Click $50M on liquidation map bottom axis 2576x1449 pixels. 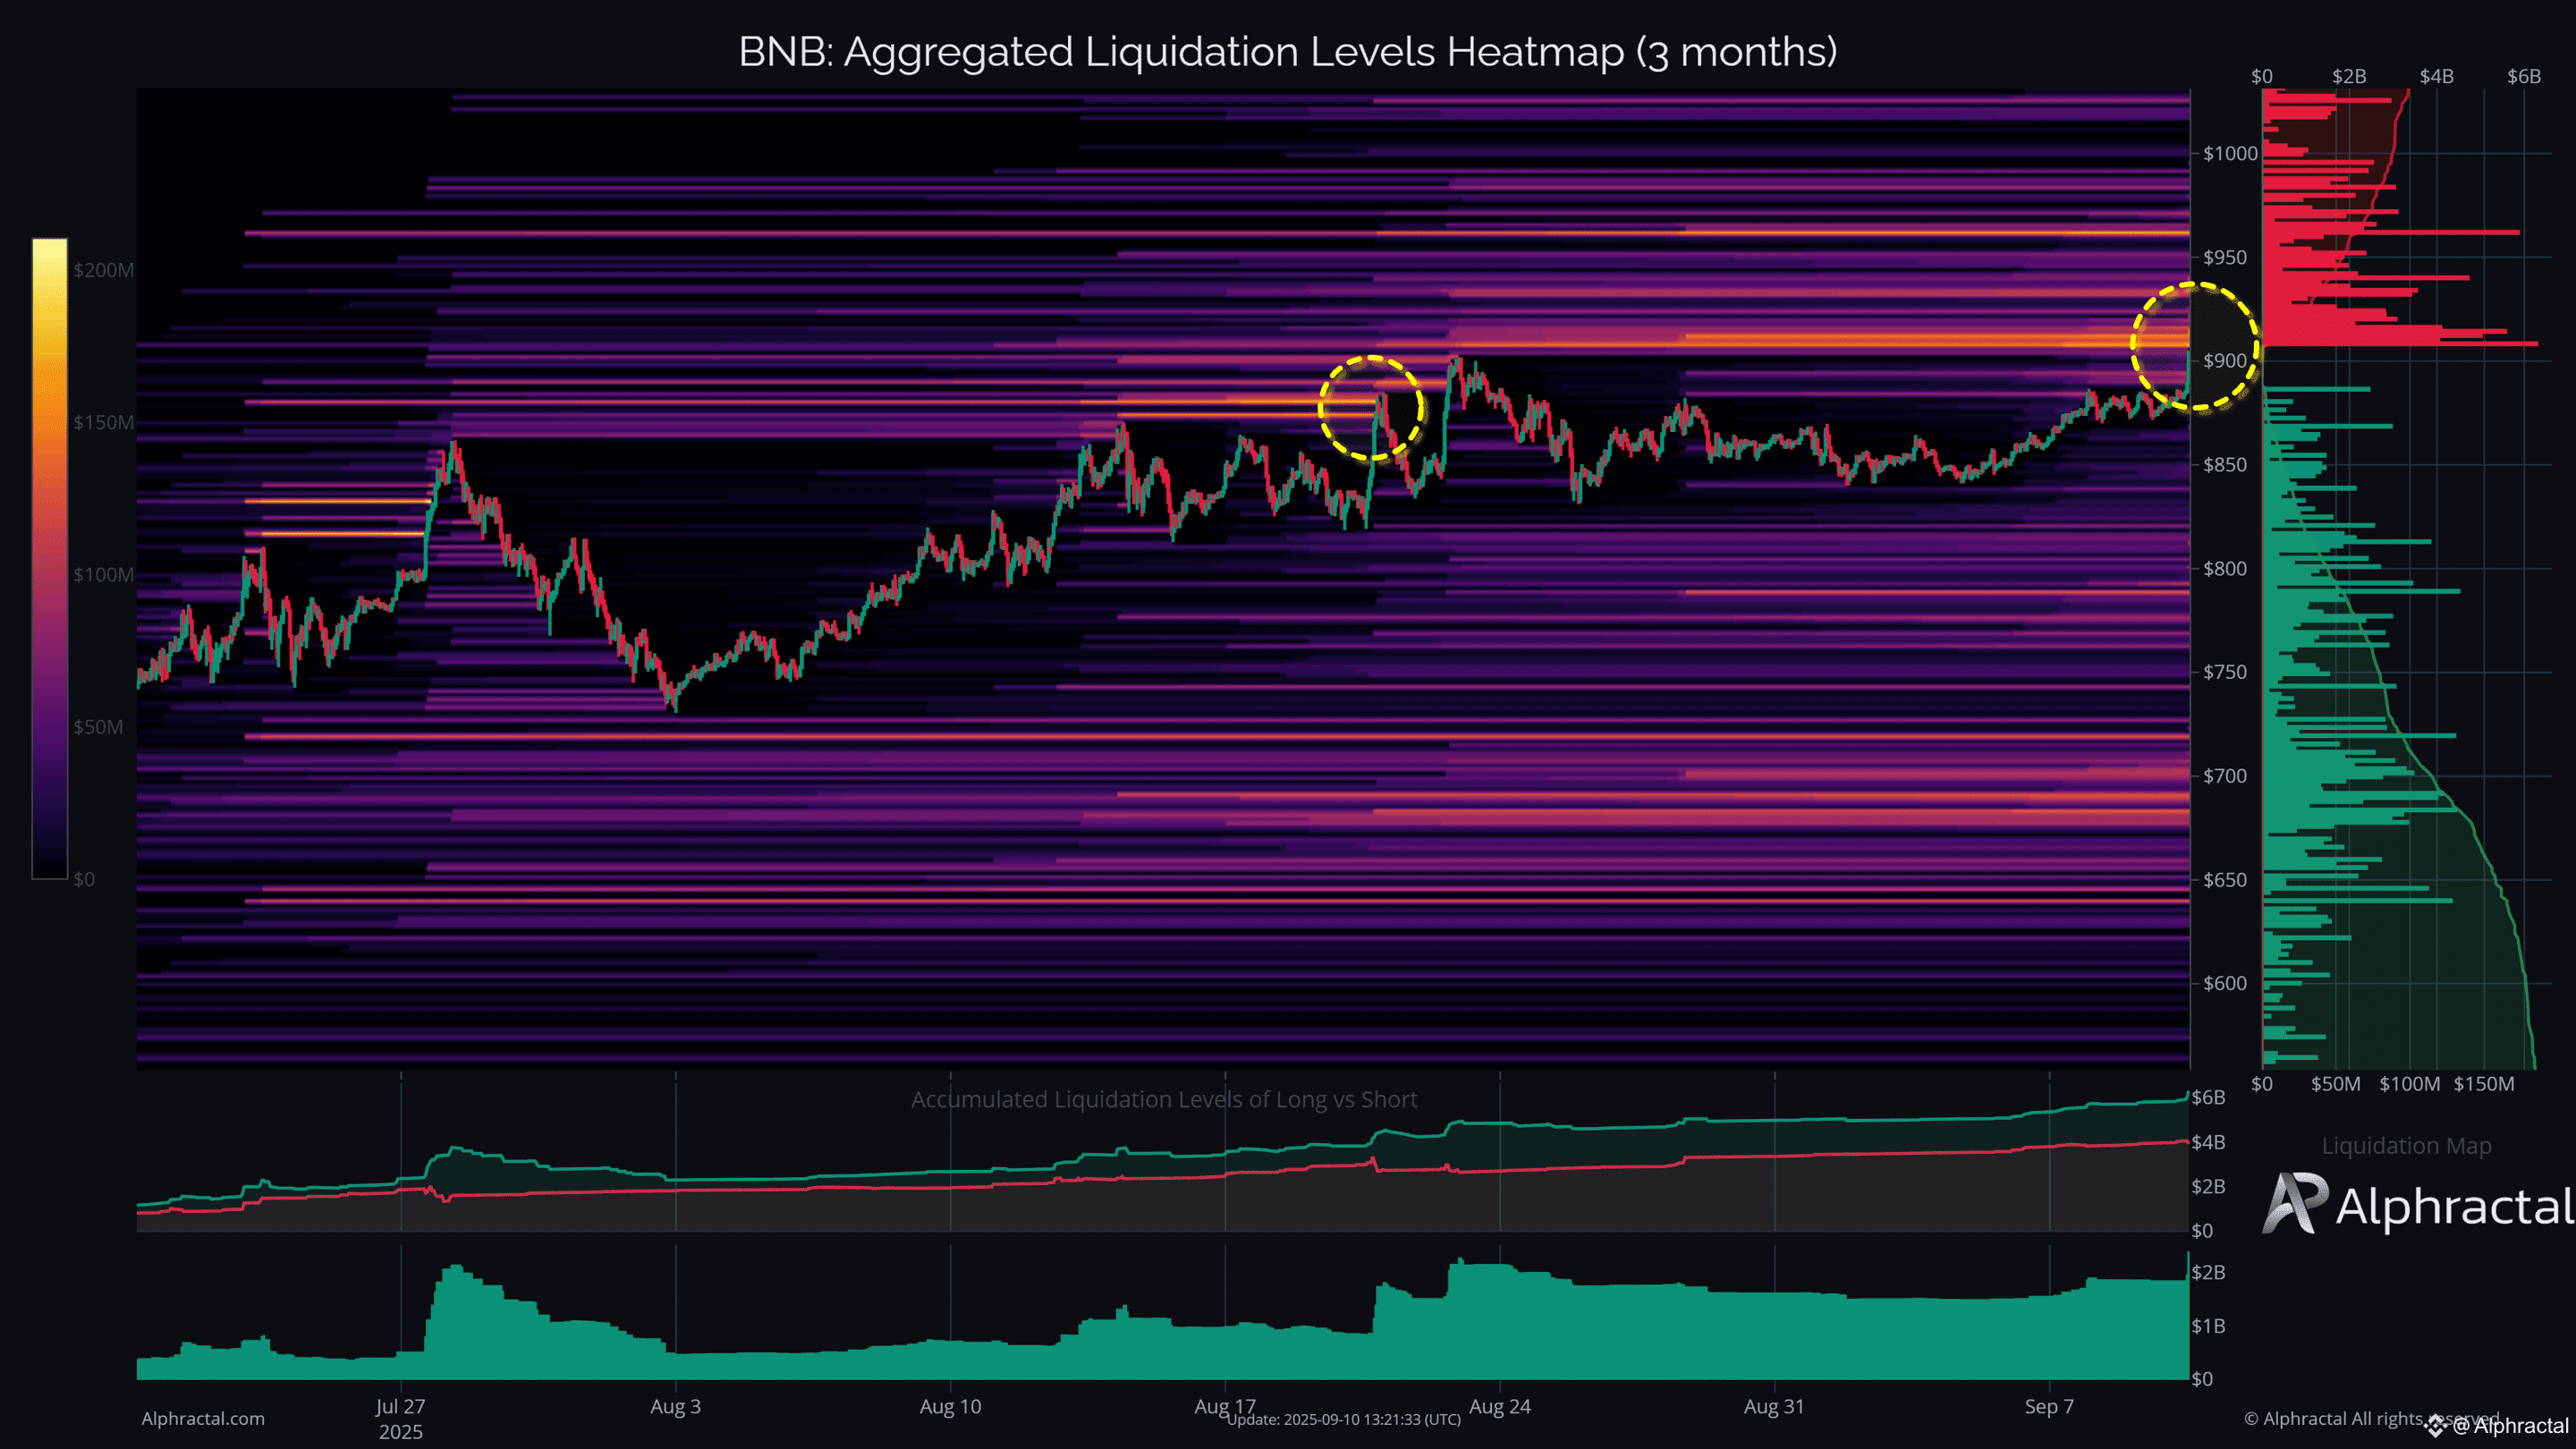pos(2336,1084)
